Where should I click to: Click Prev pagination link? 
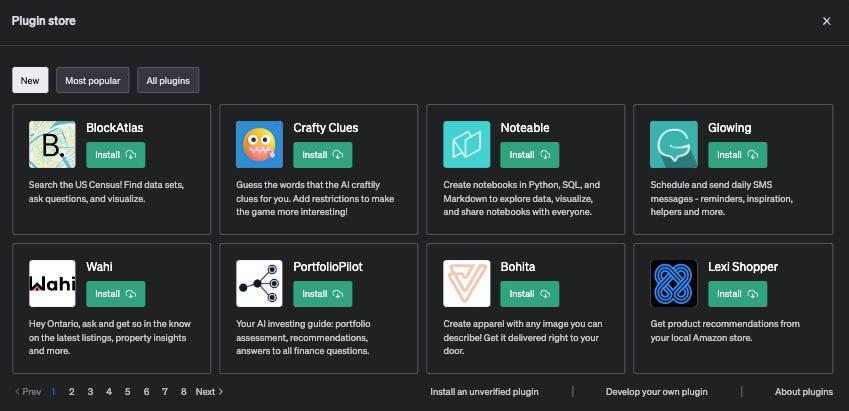(28, 392)
